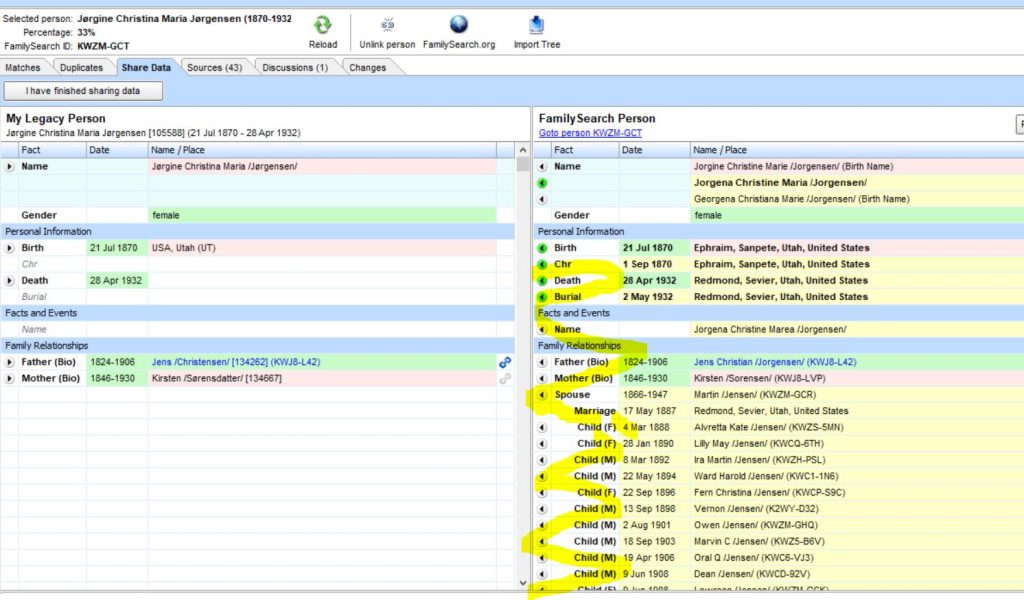Expand the Legacy Father (Bio) row arrow
Image resolution: width=1024 pixels, height=600 pixels.
tap(9, 362)
